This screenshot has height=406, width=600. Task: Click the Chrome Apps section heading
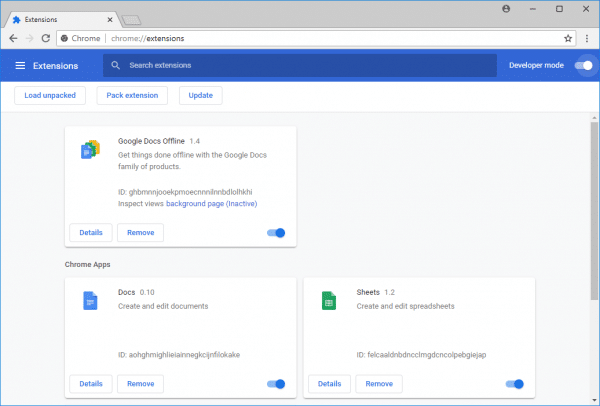pos(88,264)
